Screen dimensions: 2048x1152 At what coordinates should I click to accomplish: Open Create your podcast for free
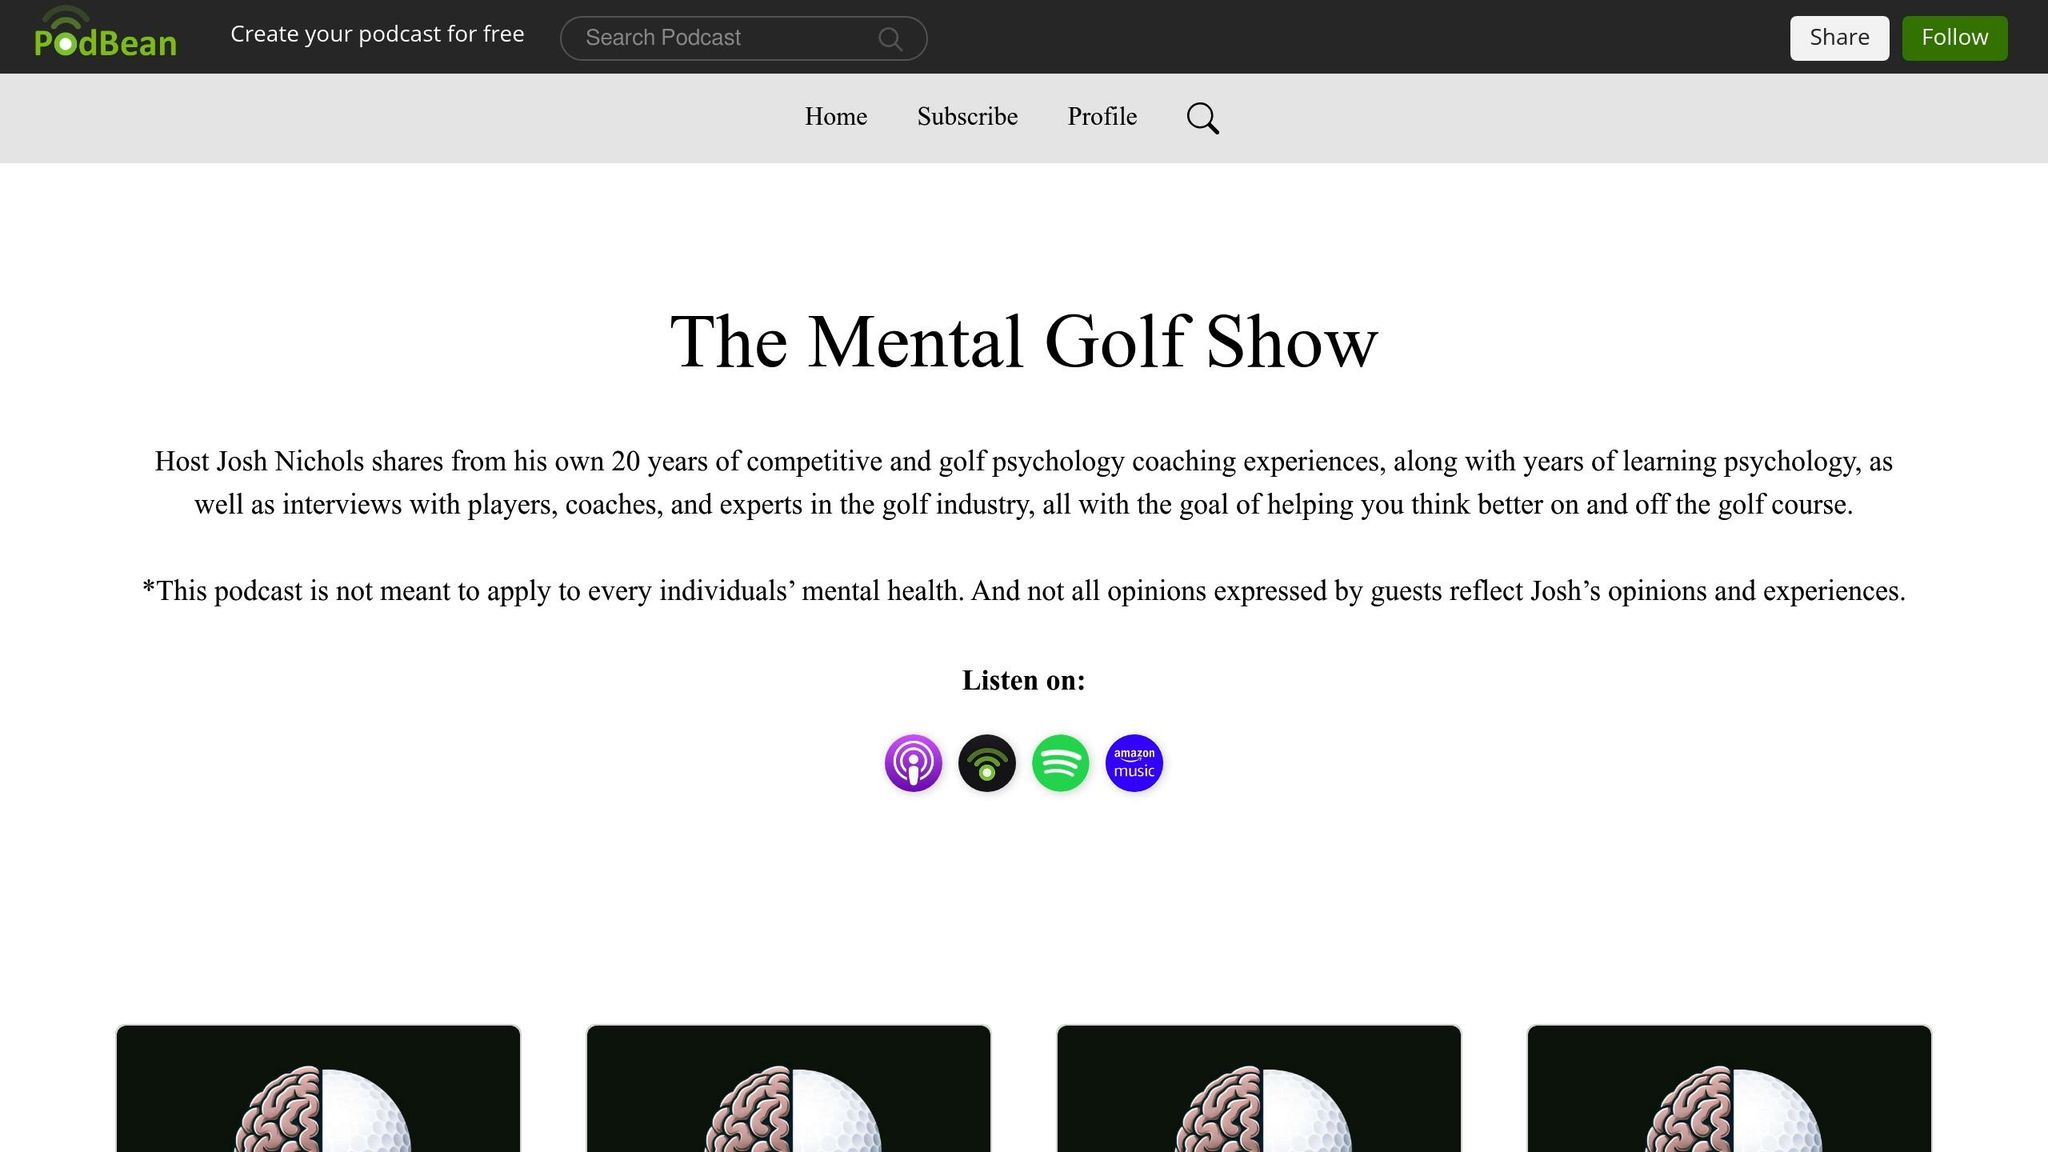pyautogui.click(x=377, y=33)
